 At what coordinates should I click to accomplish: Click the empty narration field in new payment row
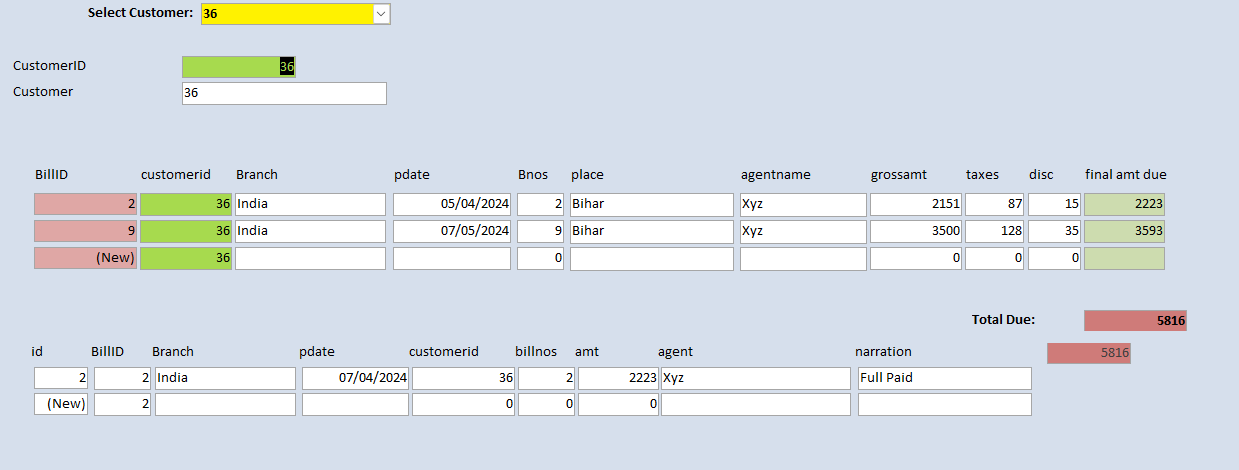click(x=944, y=405)
